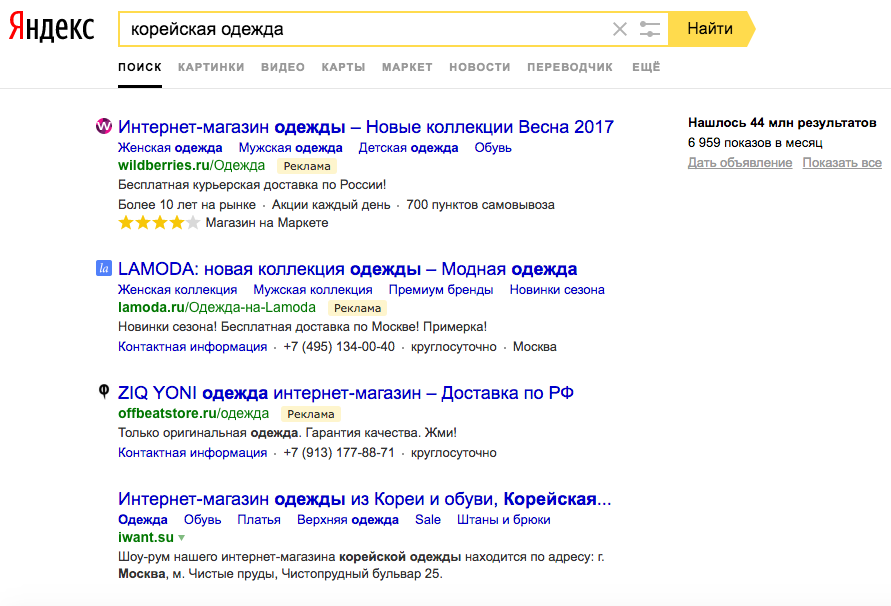Click Показать все link
The image size is (891, 606).
click(842, 163)
